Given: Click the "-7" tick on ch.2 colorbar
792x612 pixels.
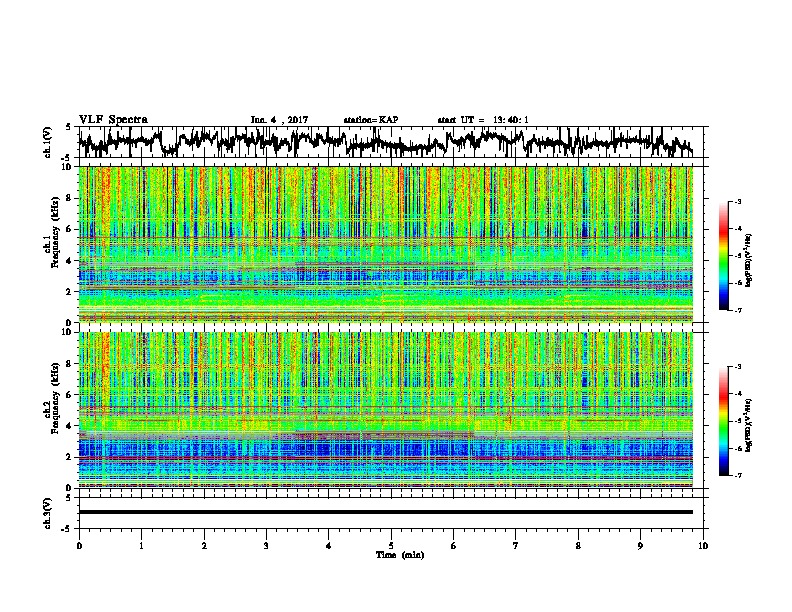Looking at the screenshot, I should tap(738, 476).
